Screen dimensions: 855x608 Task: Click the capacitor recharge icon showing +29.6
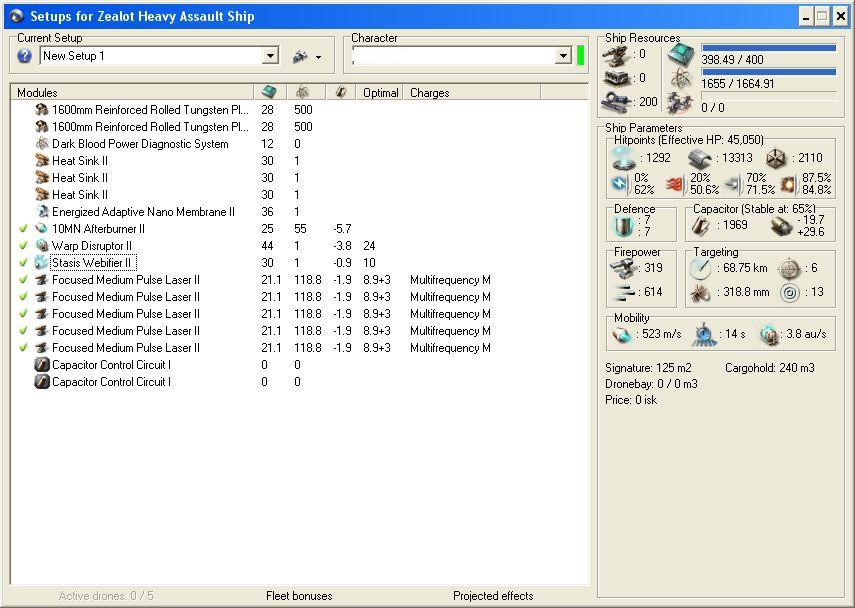(x=781, y=226)
